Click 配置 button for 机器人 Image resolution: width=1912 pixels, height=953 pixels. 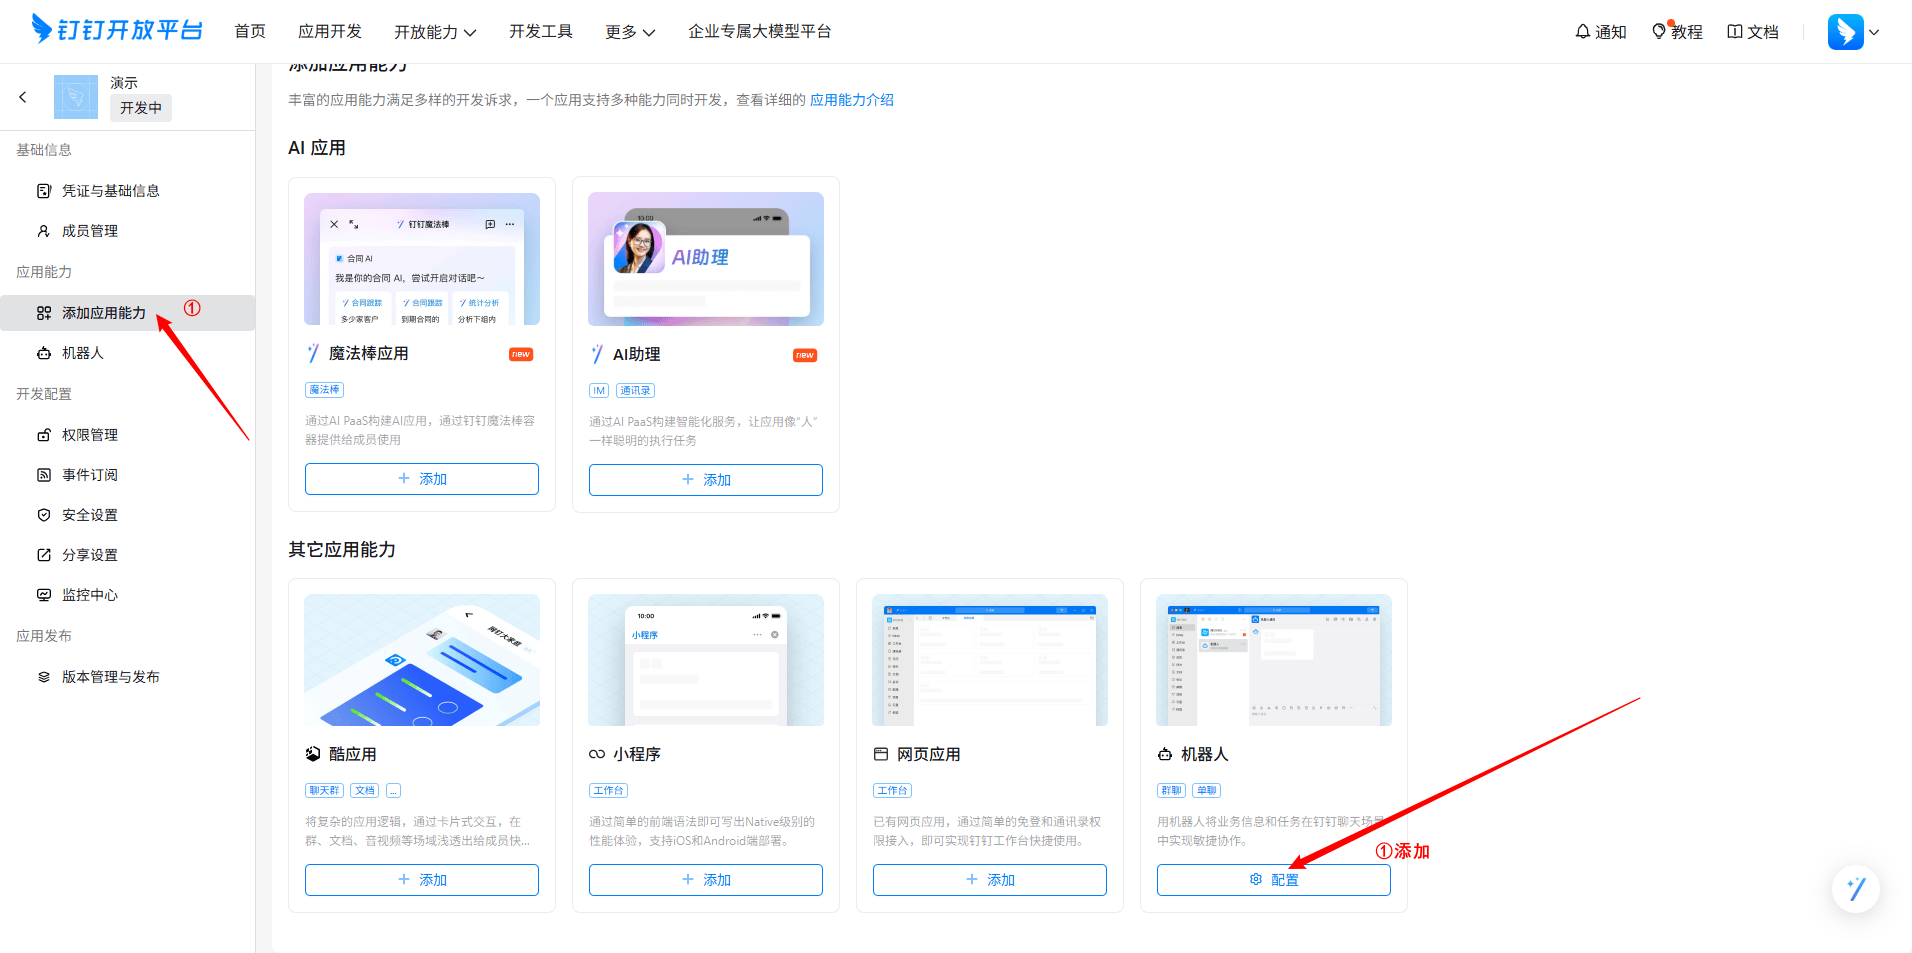(x=1273, y=880)
